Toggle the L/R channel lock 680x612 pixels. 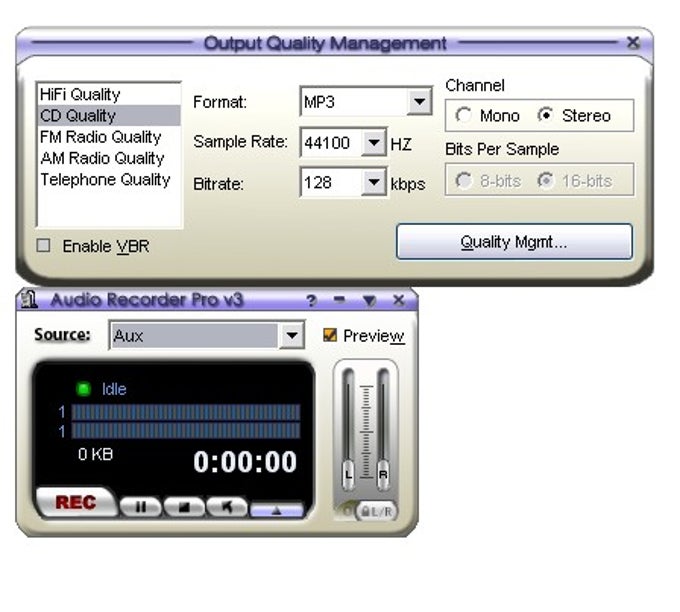pos(377,512)
